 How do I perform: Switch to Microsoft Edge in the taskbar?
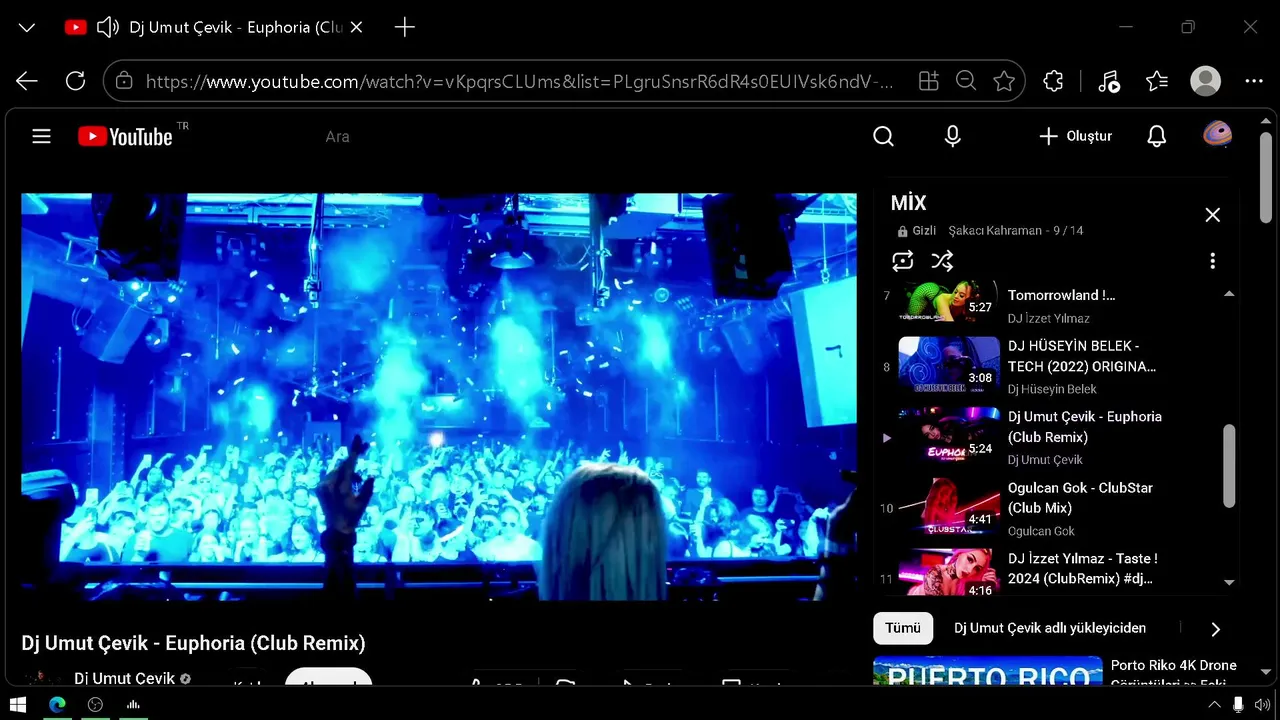click(57, 704)
